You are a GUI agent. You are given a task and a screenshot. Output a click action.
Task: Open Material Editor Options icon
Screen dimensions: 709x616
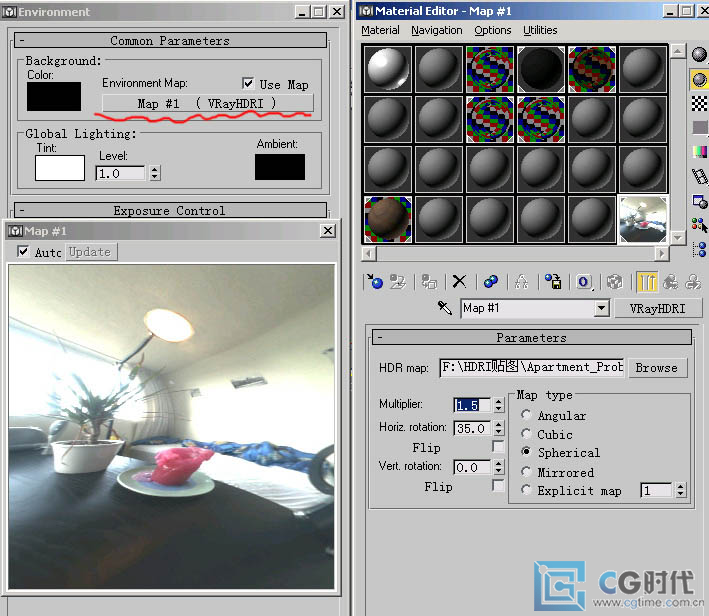coord(699,200)
